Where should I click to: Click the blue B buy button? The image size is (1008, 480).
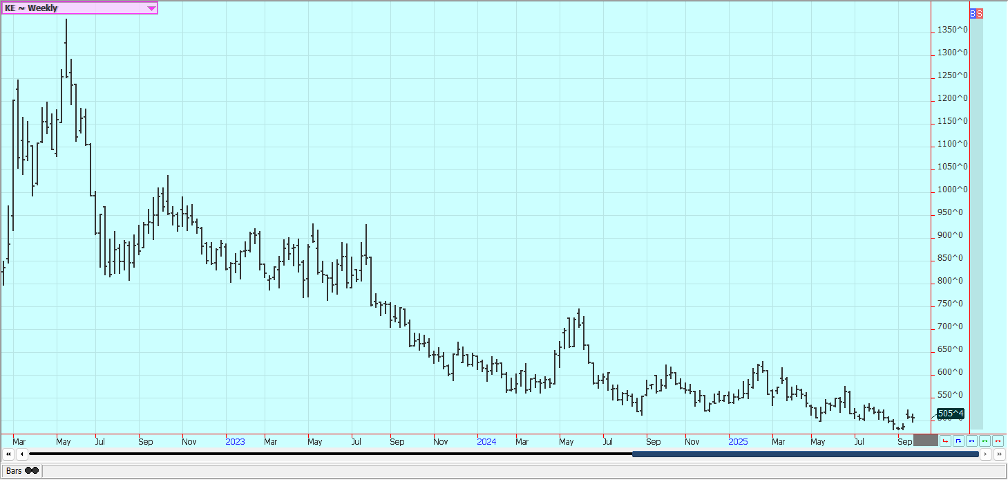[974, 12]
